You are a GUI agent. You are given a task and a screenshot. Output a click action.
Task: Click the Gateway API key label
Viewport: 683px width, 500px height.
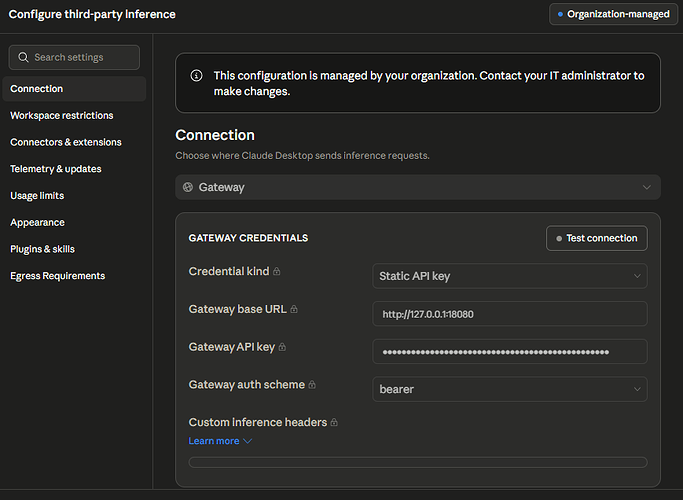point(232,347)
